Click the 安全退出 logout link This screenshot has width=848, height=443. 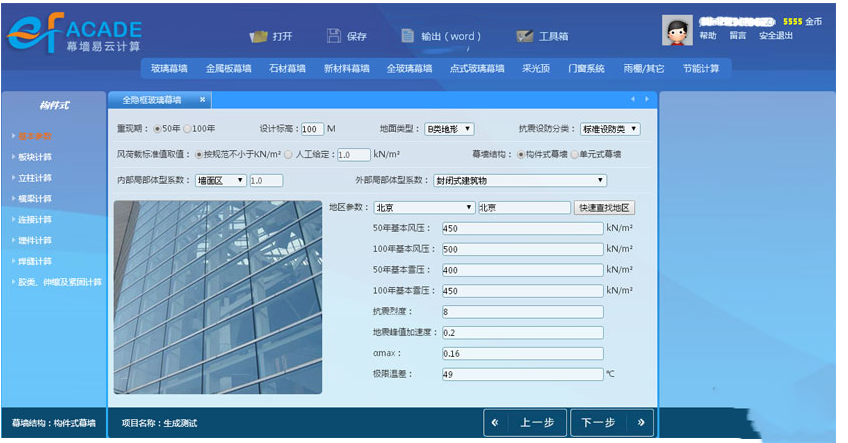pos(776,36)
